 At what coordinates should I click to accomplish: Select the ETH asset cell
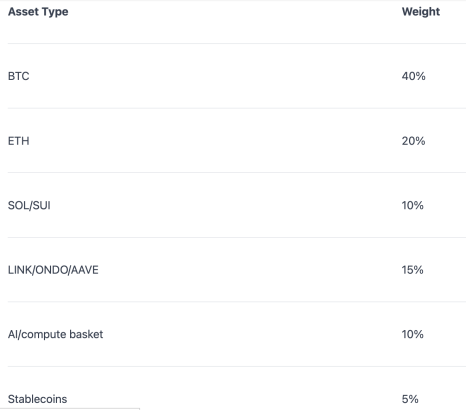tap(19, 141)
